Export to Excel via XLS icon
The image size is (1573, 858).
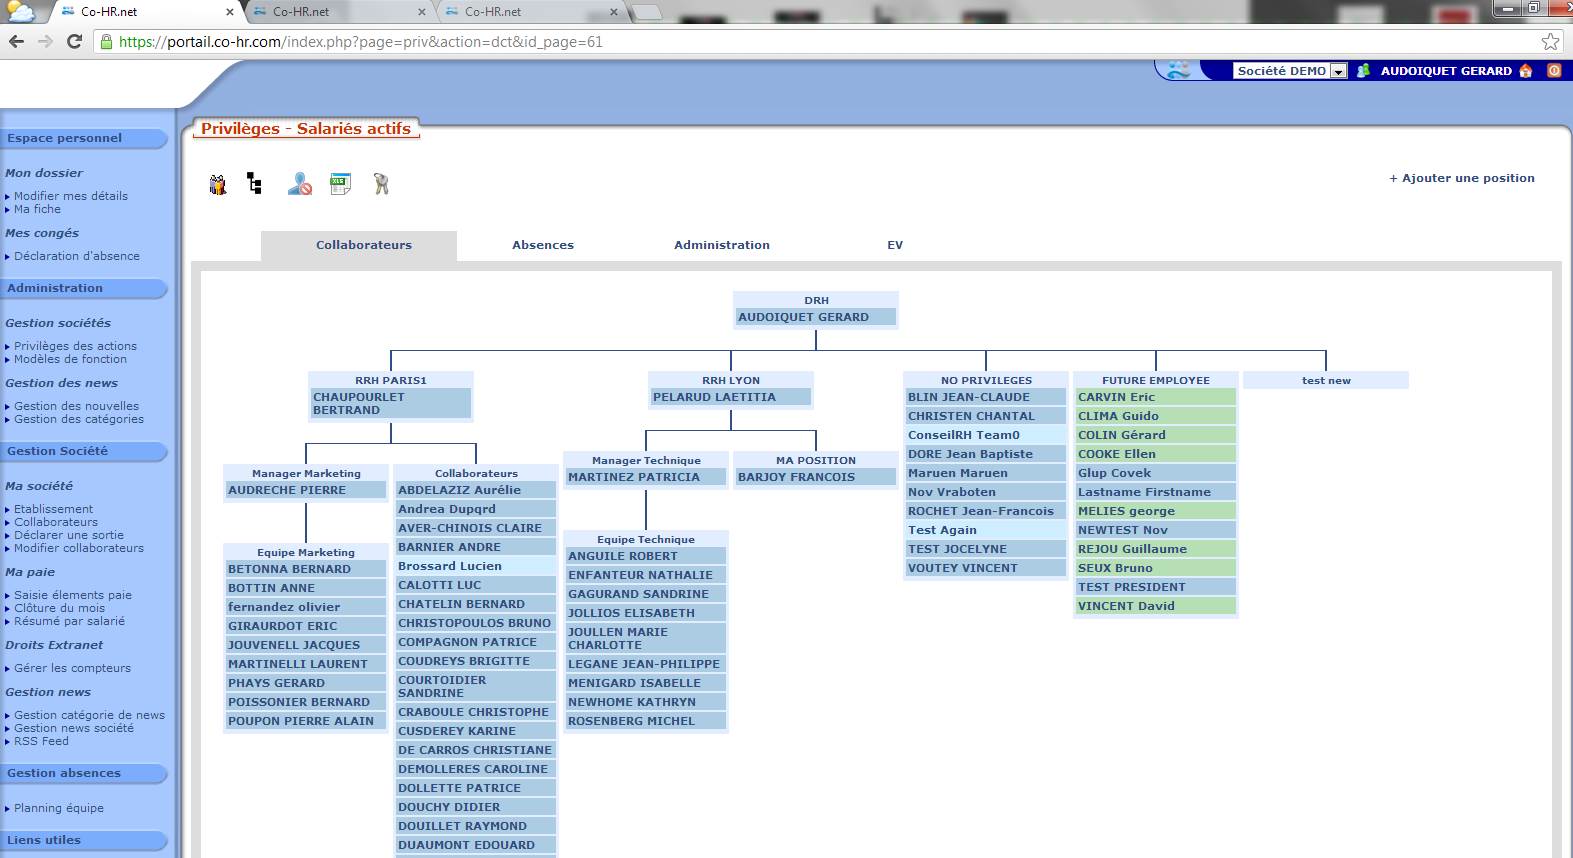pyautogui.click(x=340, y=184)
